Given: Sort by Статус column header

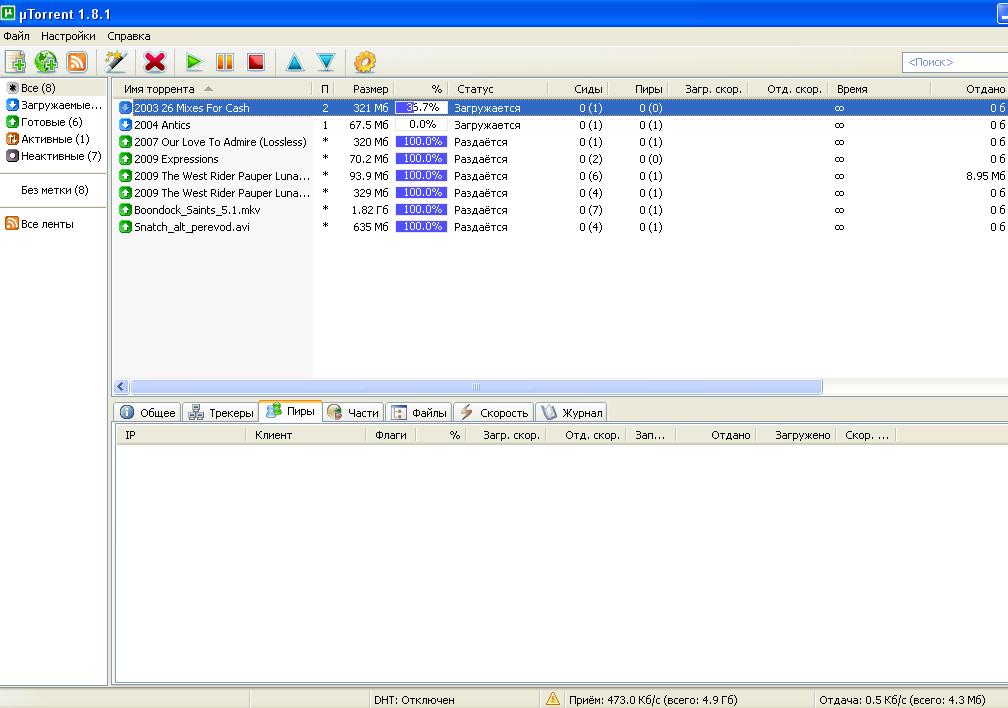Looking at the screenshot, I should 498,89.
